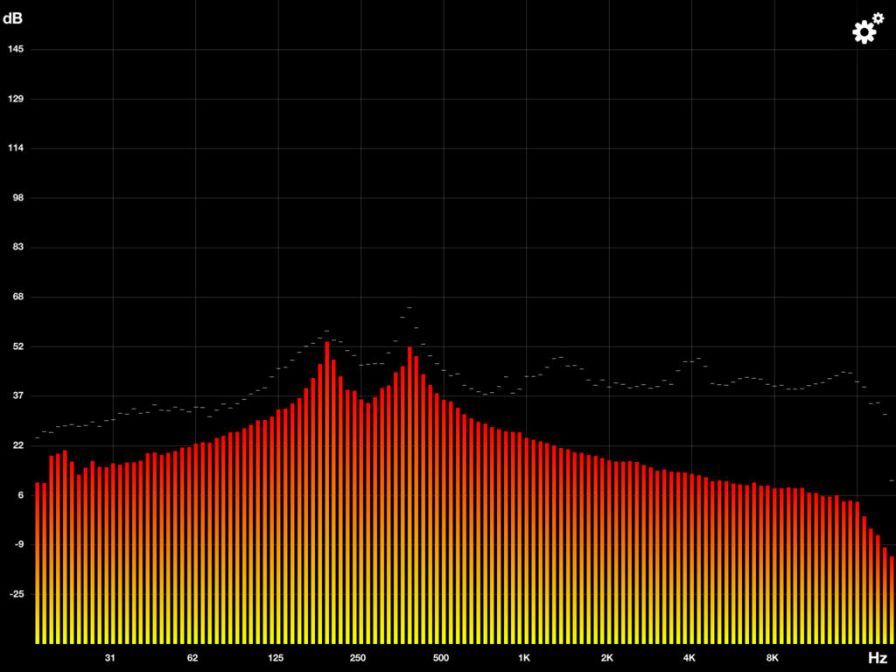The height and width of the screenshot is (672, 896).
Task: Tap the -25 dB scale label
Action: (15, 594)
